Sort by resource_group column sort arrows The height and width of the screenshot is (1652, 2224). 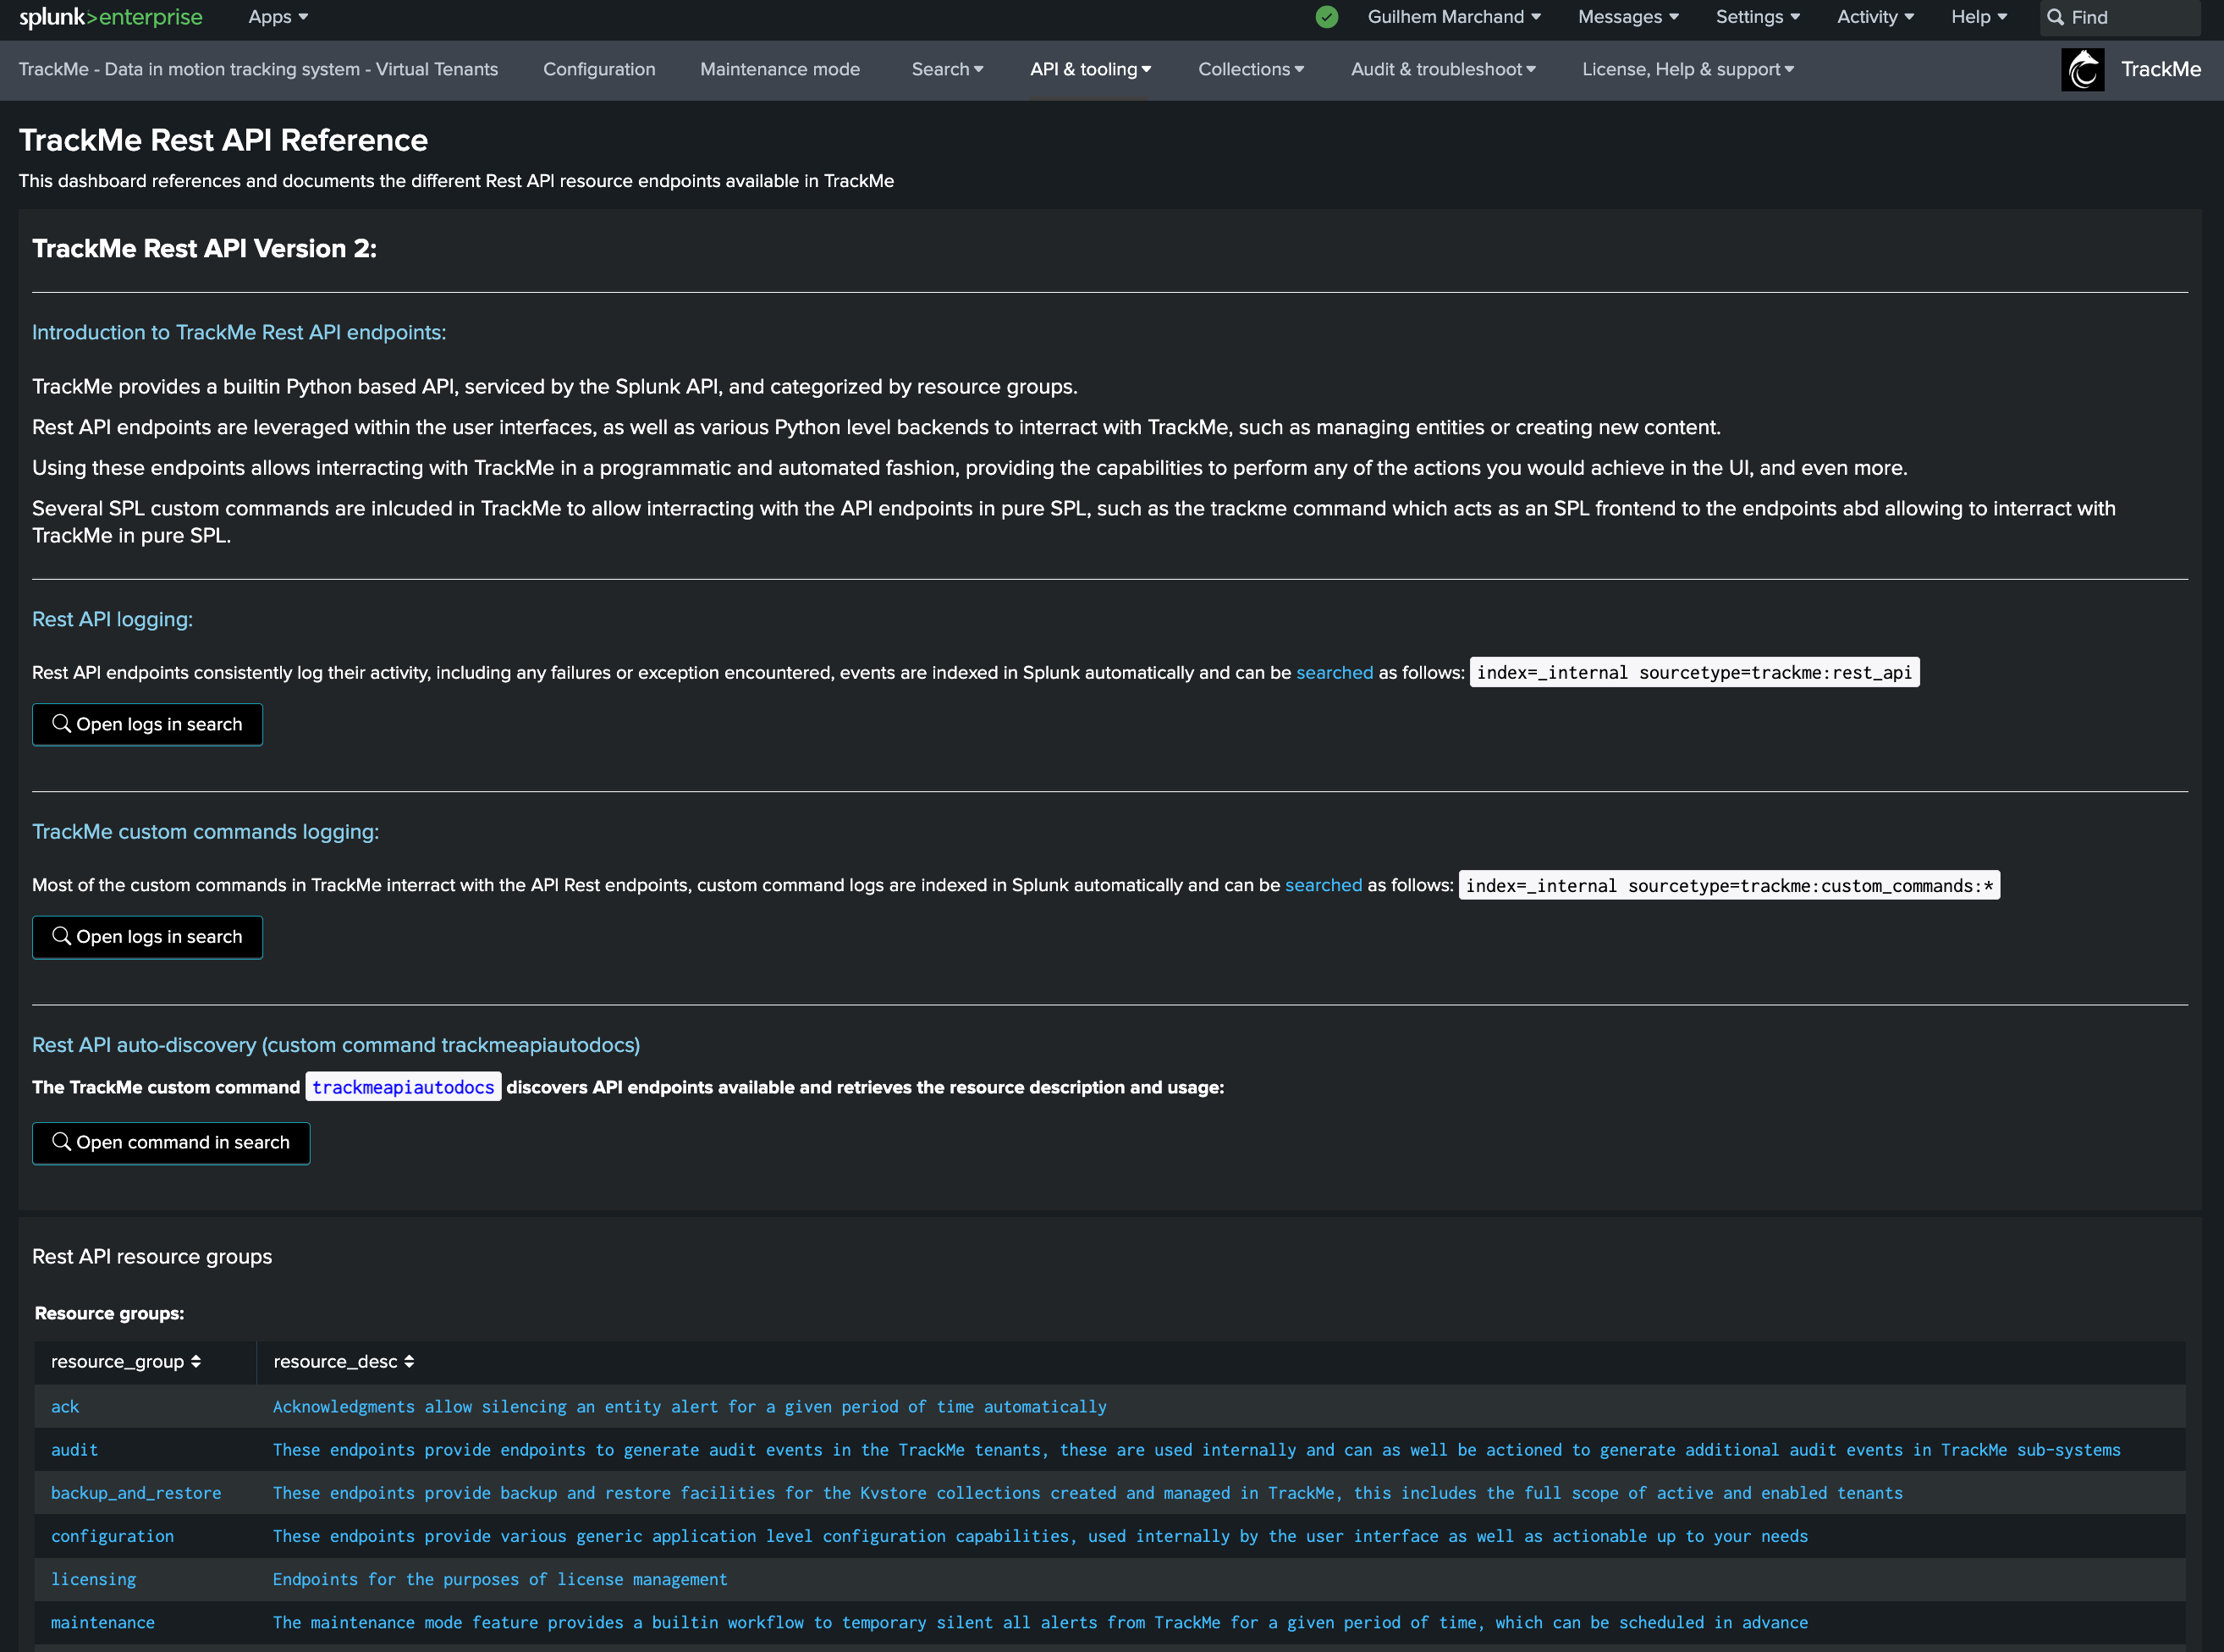click(x=196, y=1361)
